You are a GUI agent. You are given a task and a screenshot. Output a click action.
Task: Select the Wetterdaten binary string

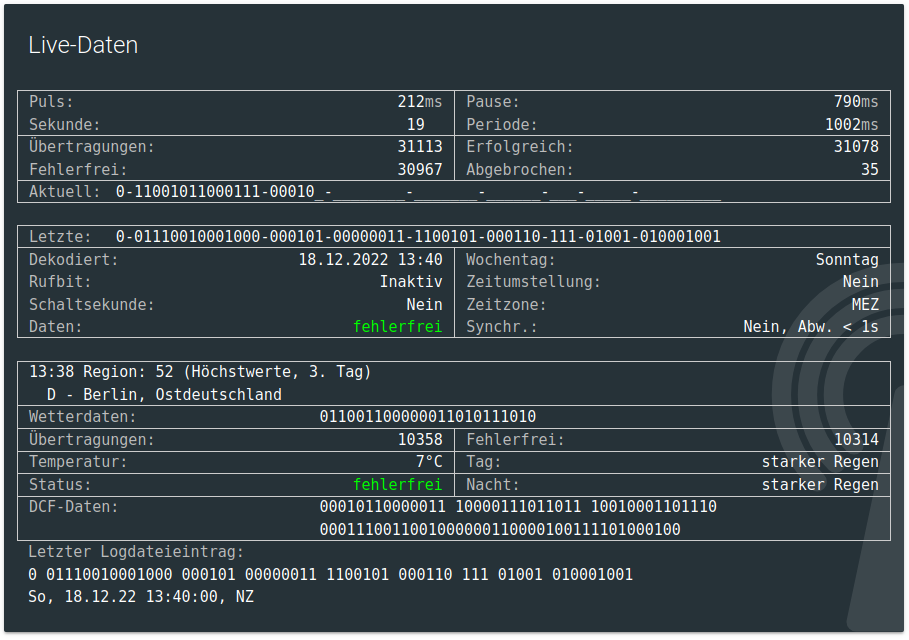tap(427, 417)
